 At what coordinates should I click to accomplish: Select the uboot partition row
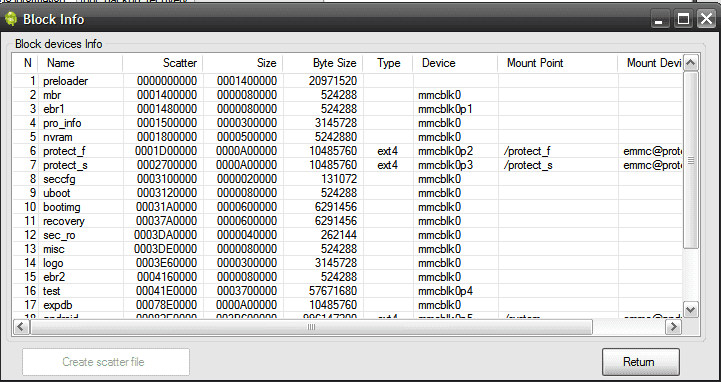tap(347, 193)
